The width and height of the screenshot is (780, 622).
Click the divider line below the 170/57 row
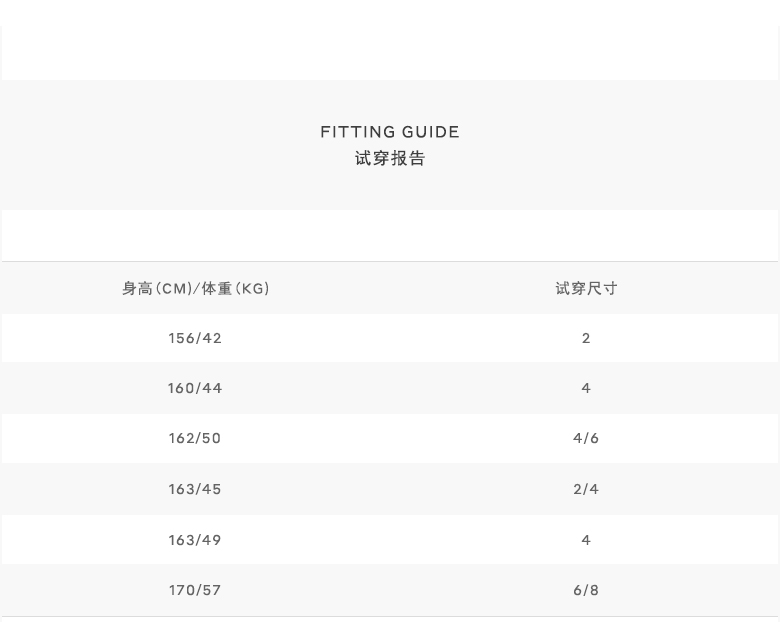click(390, 616)
